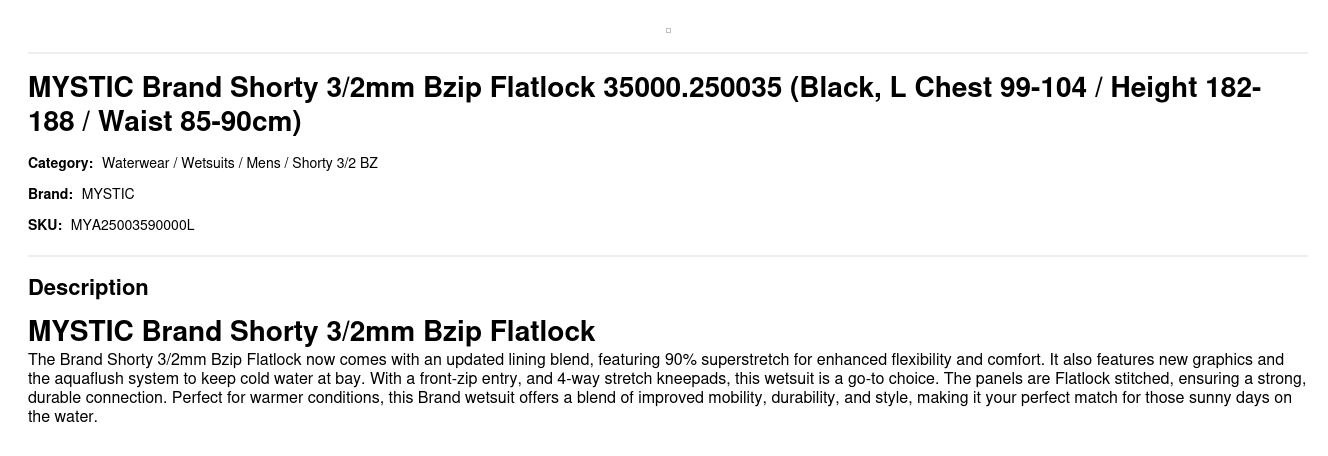This screenshot has height=456, width=1328.
Task: Open the Waterwear category link
Action: (135, 163)
